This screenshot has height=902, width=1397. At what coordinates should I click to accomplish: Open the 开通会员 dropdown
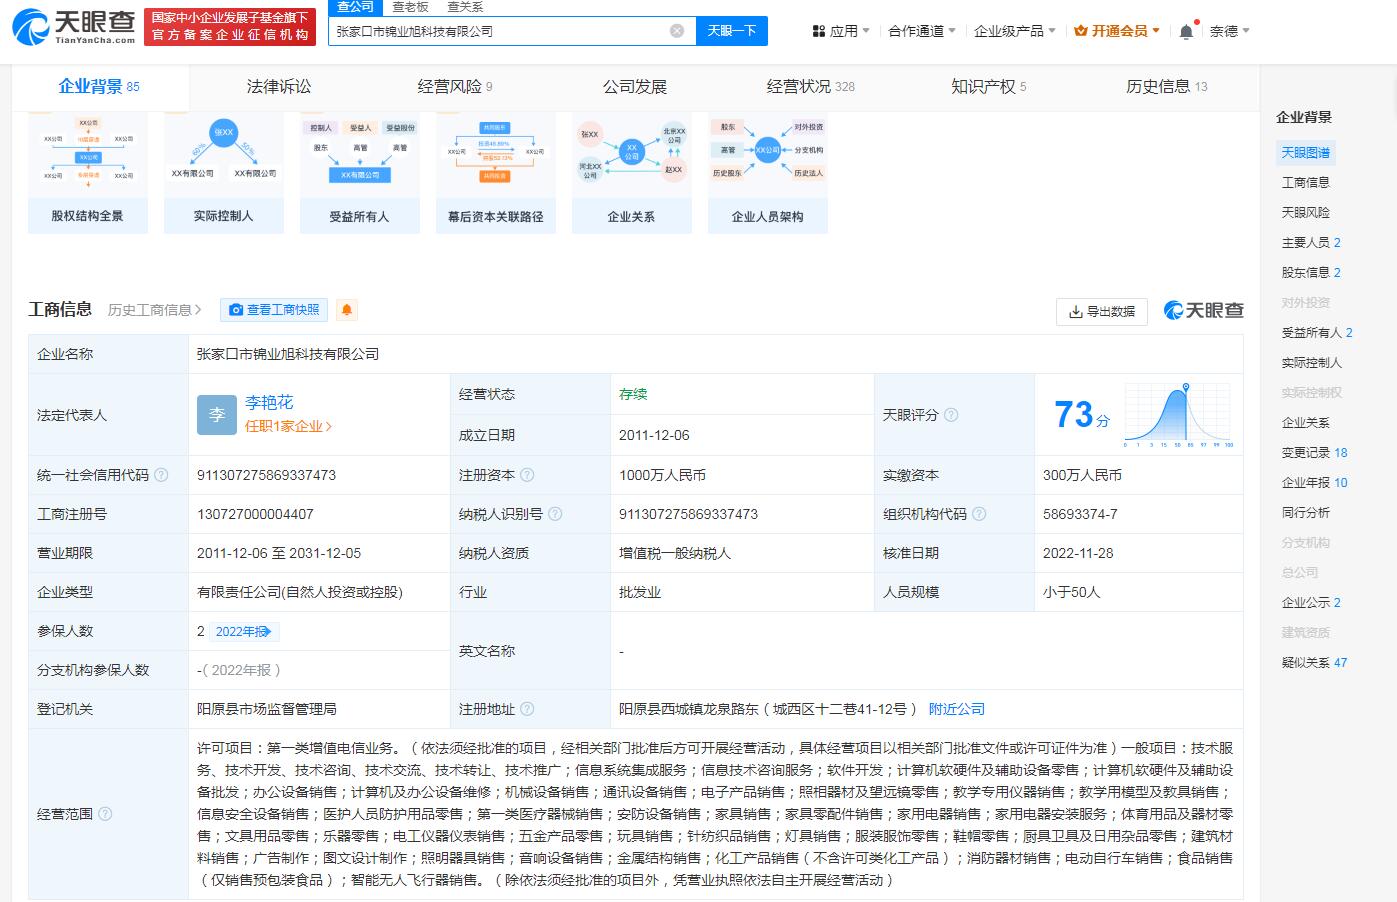(x=1117, y=31)
